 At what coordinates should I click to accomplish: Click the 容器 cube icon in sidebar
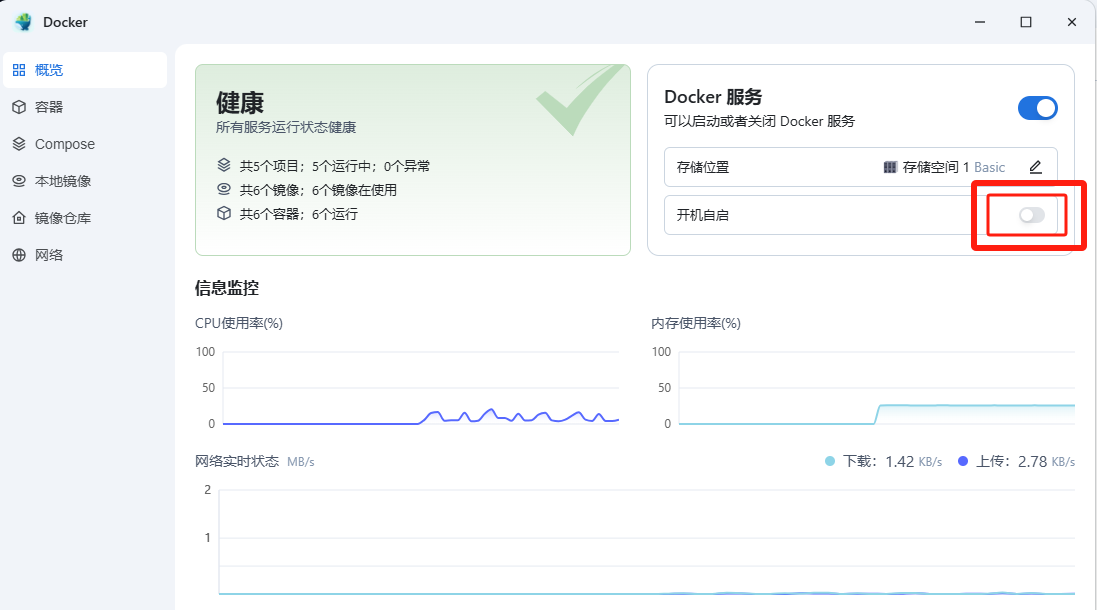point(19,107)
